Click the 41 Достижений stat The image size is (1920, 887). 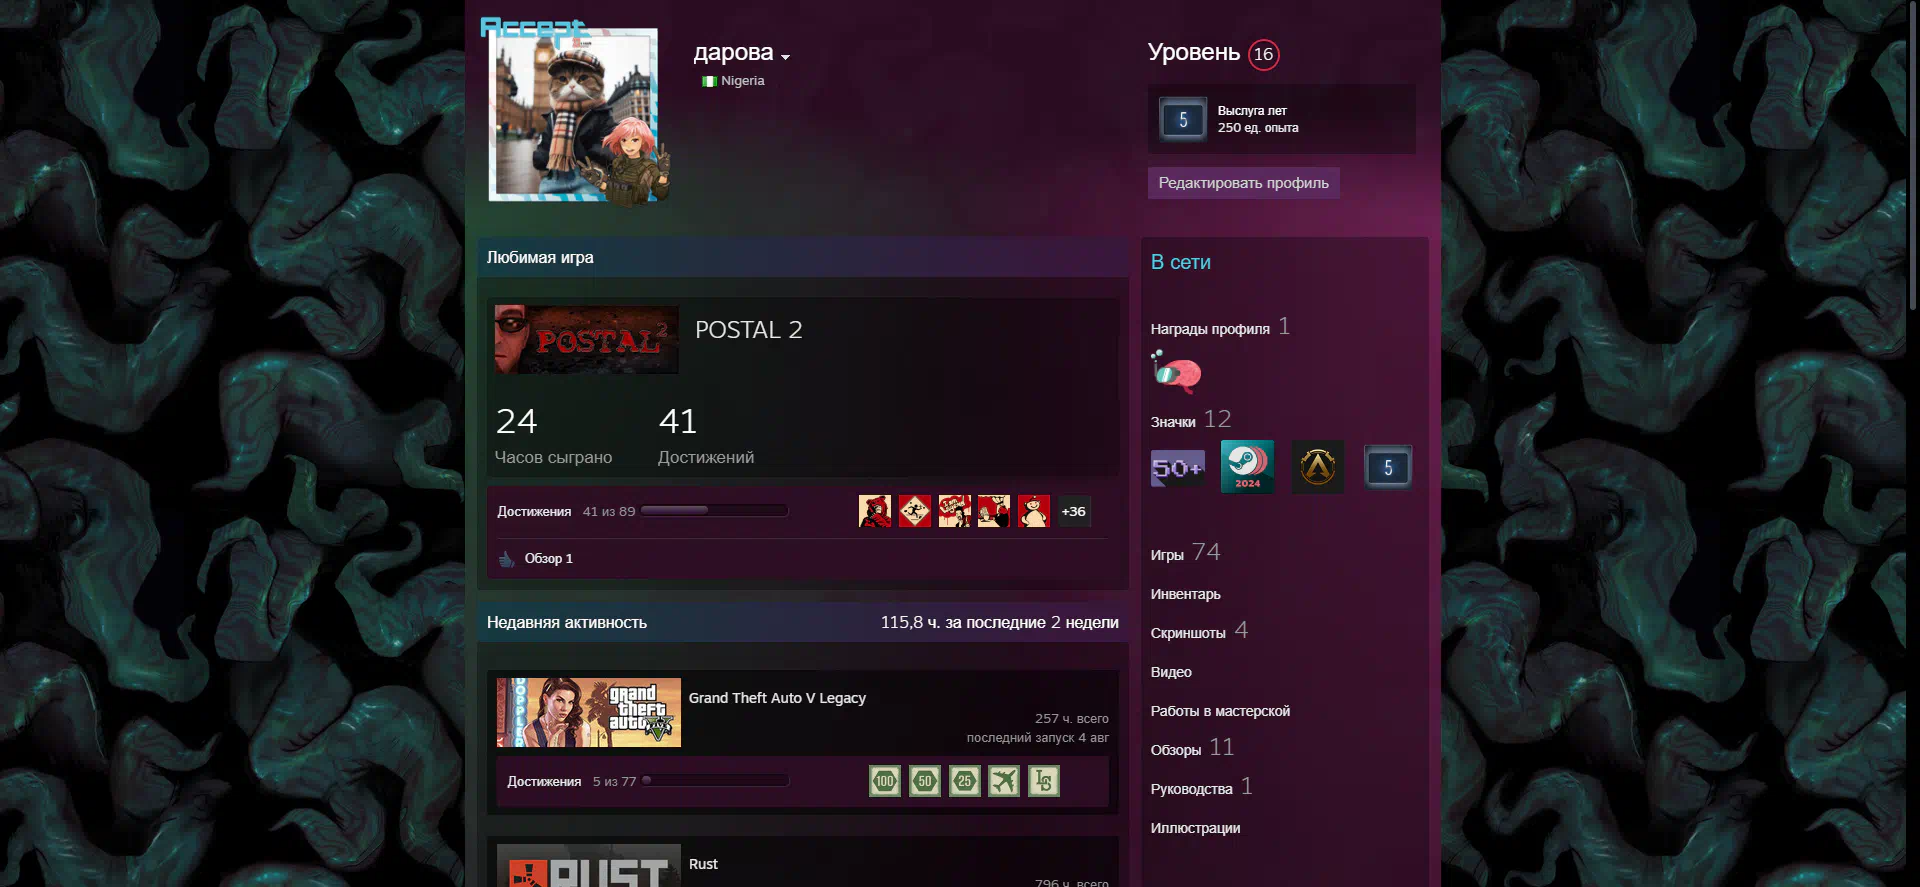click(x=706, y=436)
